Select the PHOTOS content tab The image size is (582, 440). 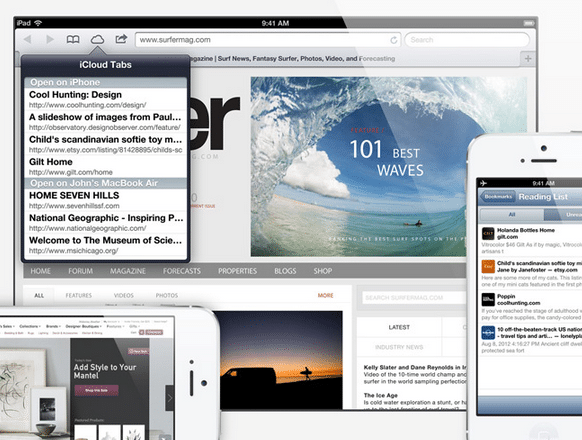pos(167,296)
